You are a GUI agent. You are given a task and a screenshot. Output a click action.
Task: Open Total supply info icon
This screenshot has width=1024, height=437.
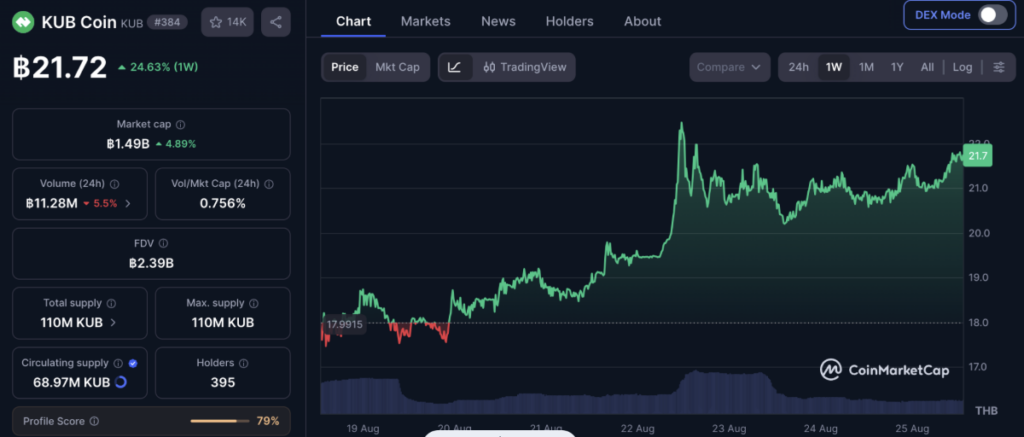[111, 303]
